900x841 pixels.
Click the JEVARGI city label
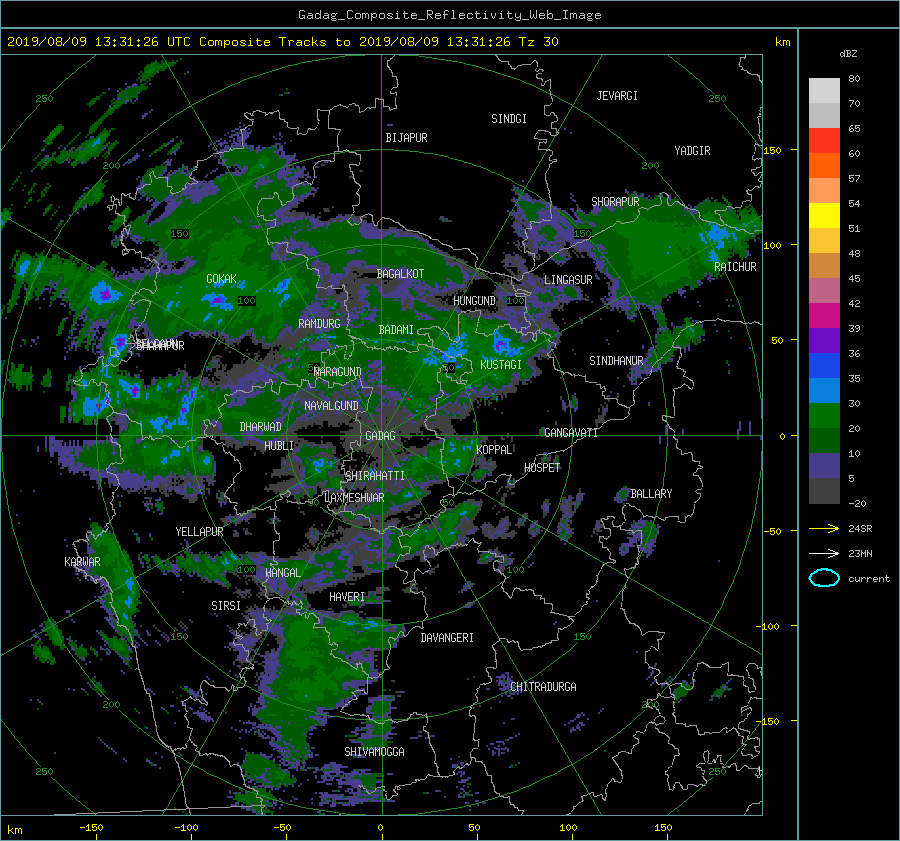coord(617,96)
